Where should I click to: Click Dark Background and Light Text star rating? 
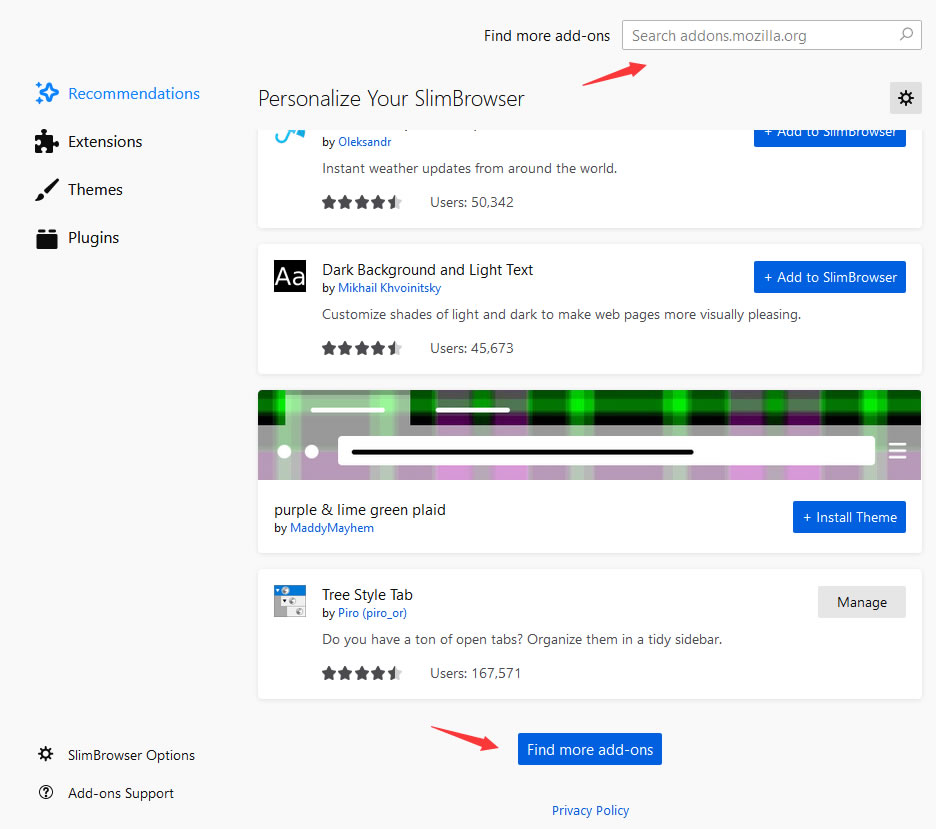(362, 348)
